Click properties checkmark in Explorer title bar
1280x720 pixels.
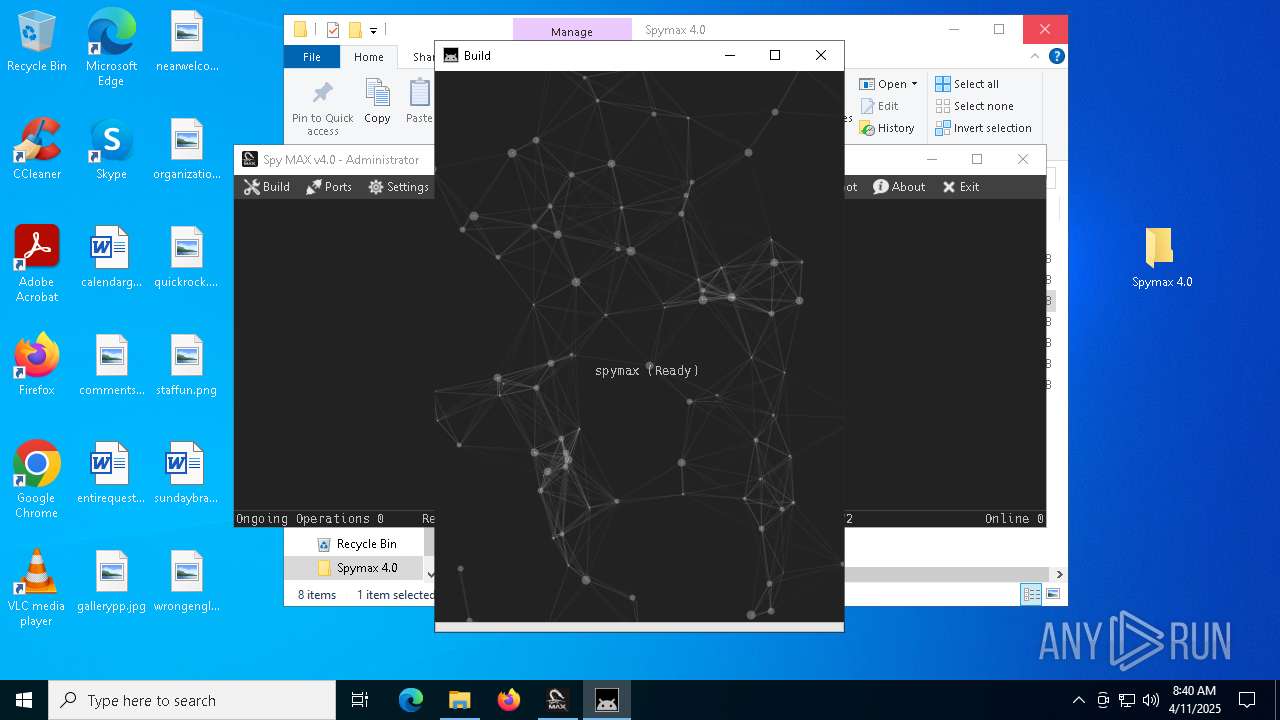tap(333, 30)
